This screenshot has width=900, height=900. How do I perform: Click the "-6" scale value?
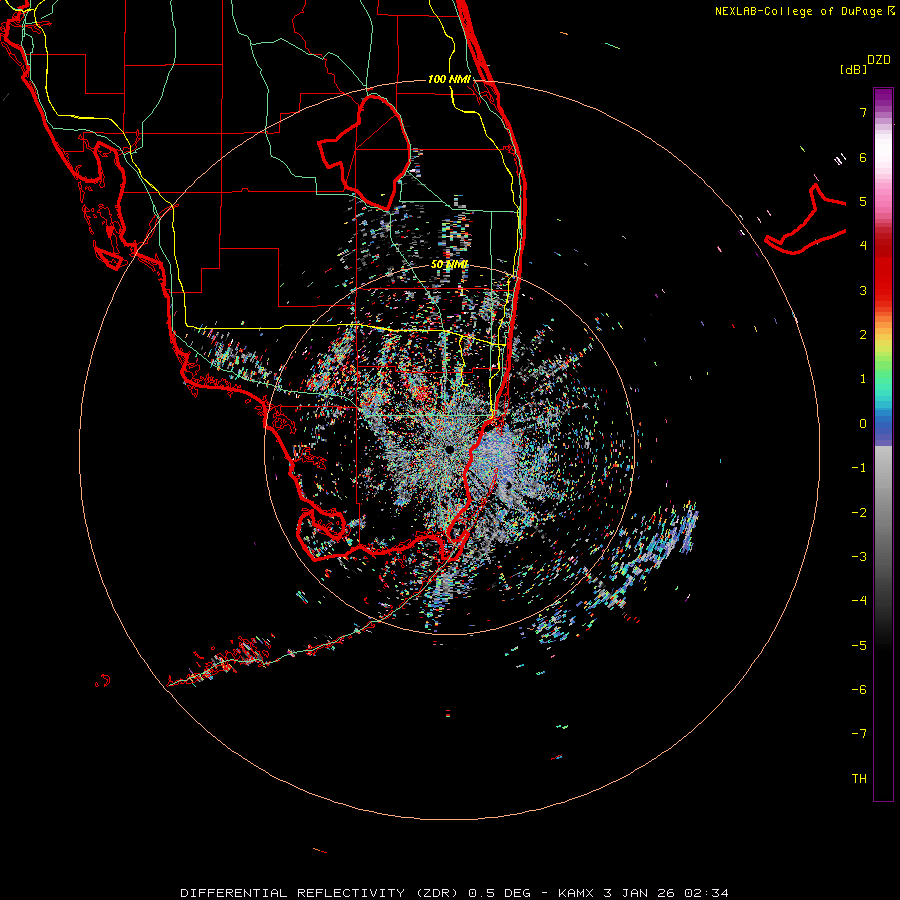[x=859, y=689]
